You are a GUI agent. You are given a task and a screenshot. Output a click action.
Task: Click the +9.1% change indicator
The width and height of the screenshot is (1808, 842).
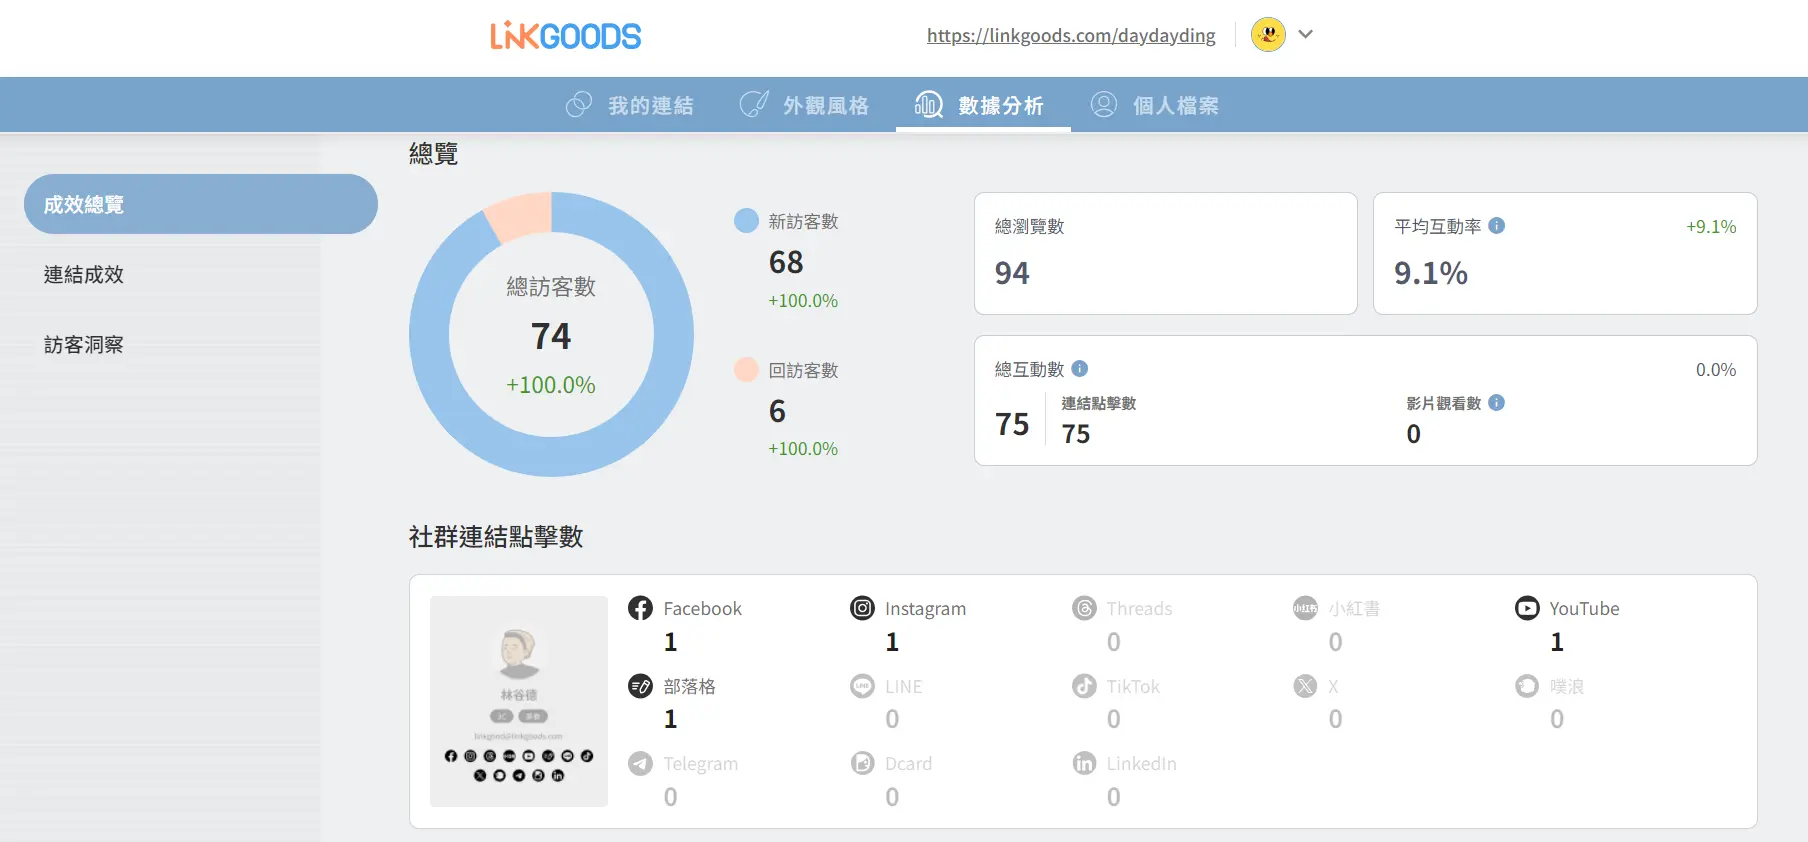1711,227
